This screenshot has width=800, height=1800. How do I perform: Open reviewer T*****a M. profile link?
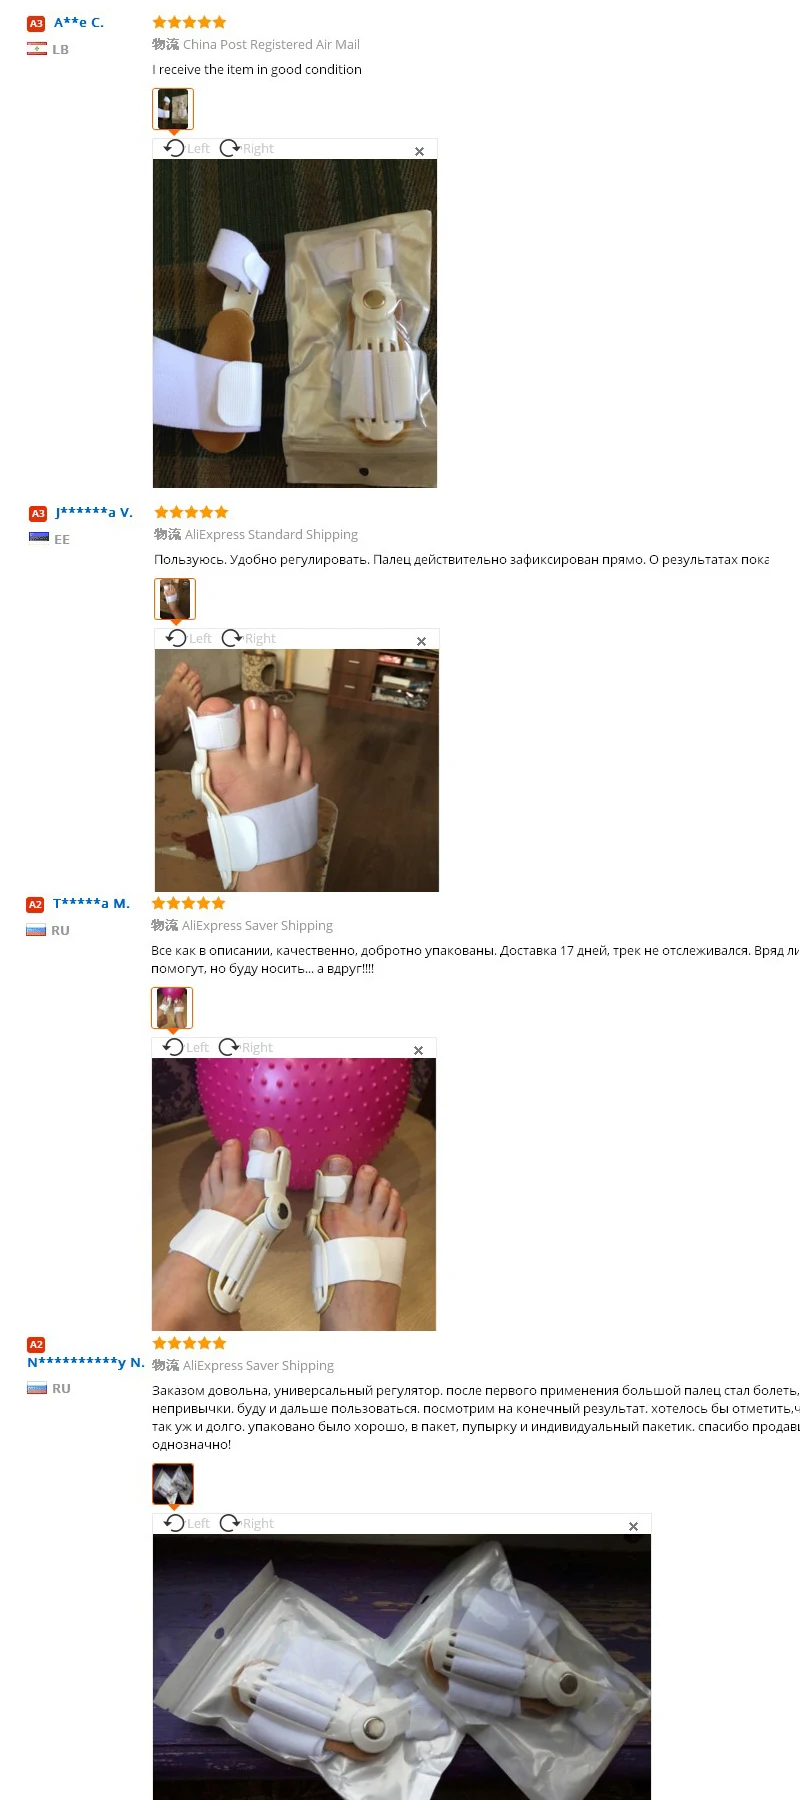click(91, 903)
